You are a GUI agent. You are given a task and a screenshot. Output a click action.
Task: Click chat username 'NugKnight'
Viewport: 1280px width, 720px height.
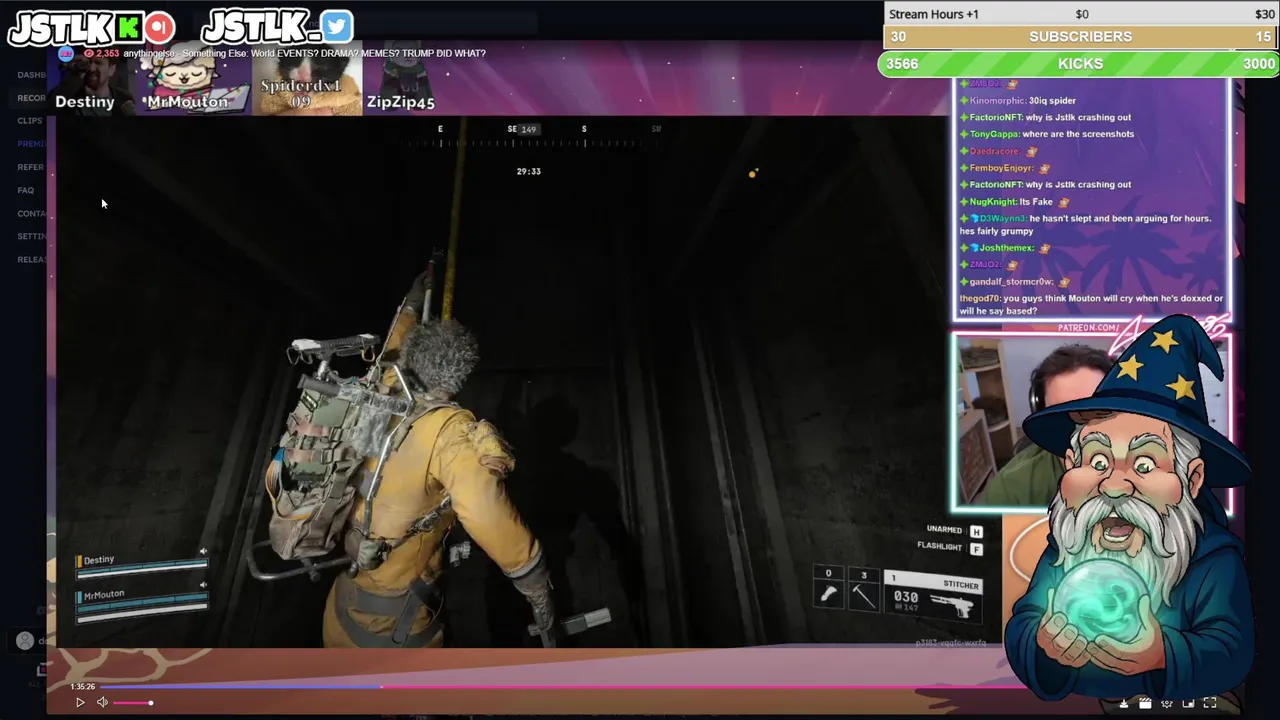click(x=992, y=201)
